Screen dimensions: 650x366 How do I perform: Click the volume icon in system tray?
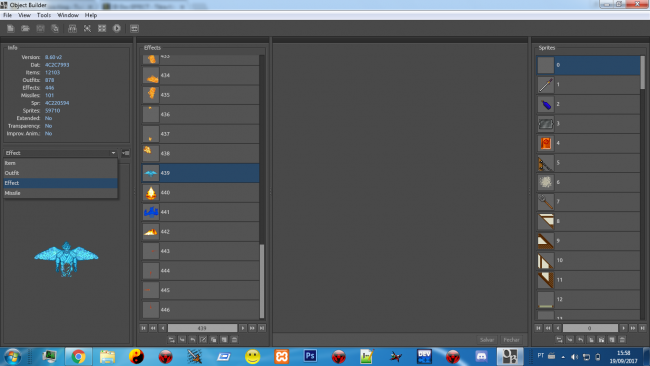[575, 356]
